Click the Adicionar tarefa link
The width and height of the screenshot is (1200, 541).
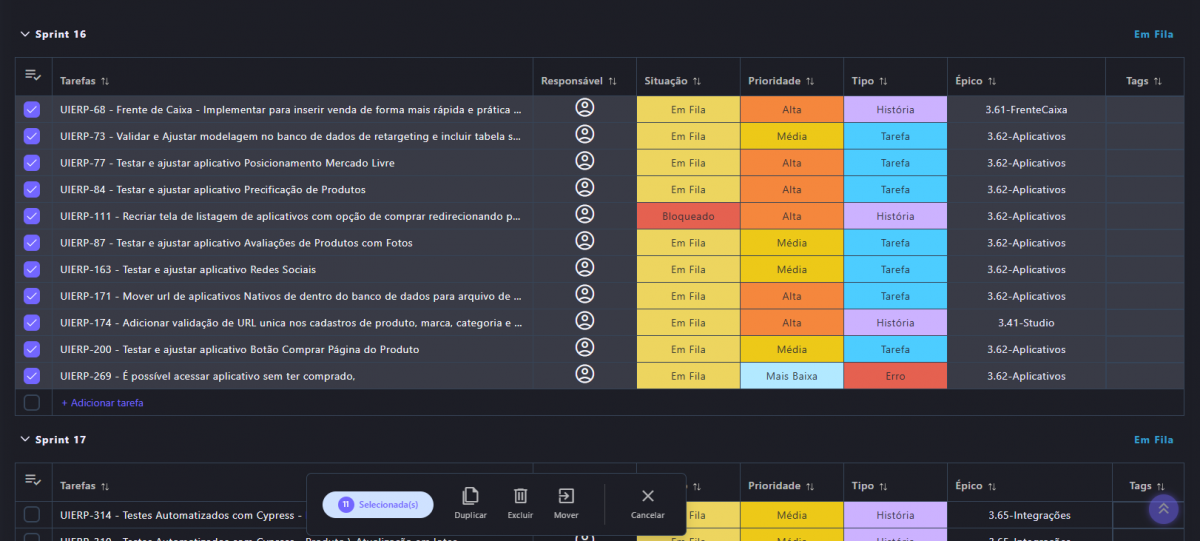[102, 403]
